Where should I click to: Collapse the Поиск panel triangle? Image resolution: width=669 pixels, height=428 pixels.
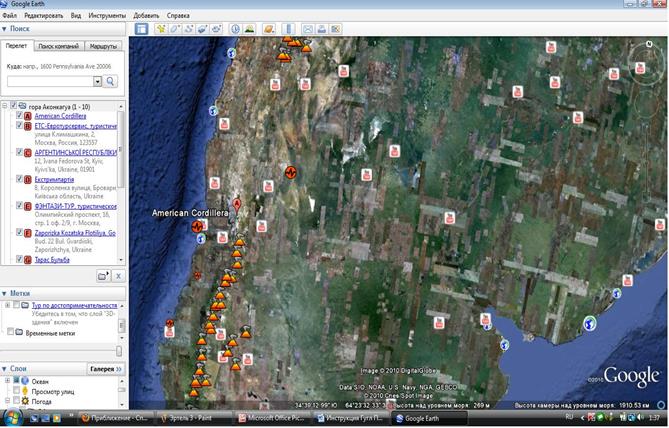tap(4, 29)
